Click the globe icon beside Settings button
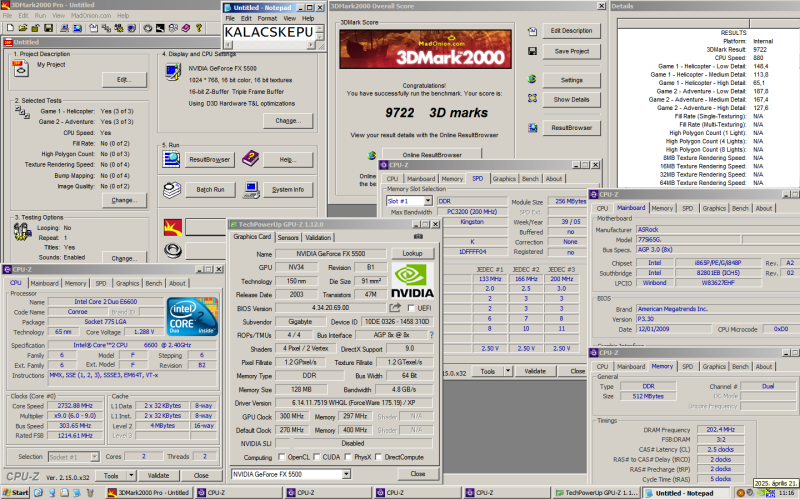 pos(532,79)
